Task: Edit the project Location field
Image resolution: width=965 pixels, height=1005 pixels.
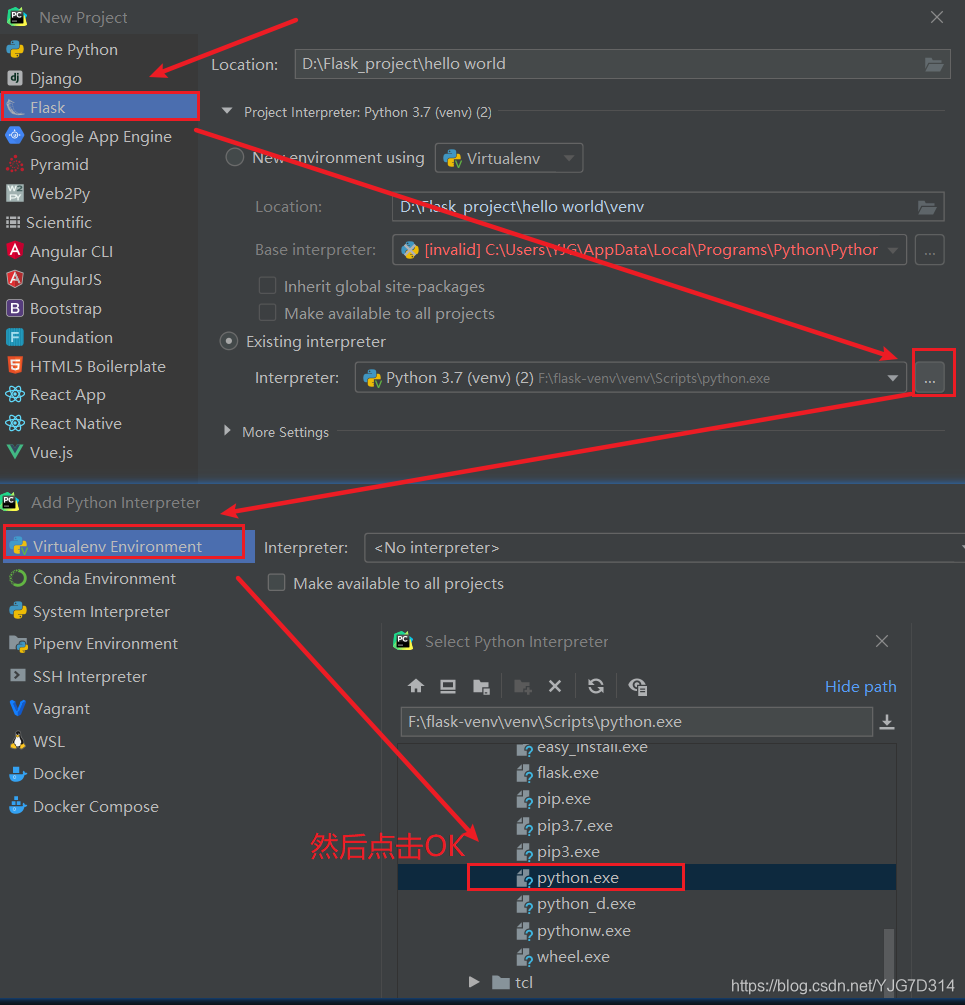Action: click(622, 64)
